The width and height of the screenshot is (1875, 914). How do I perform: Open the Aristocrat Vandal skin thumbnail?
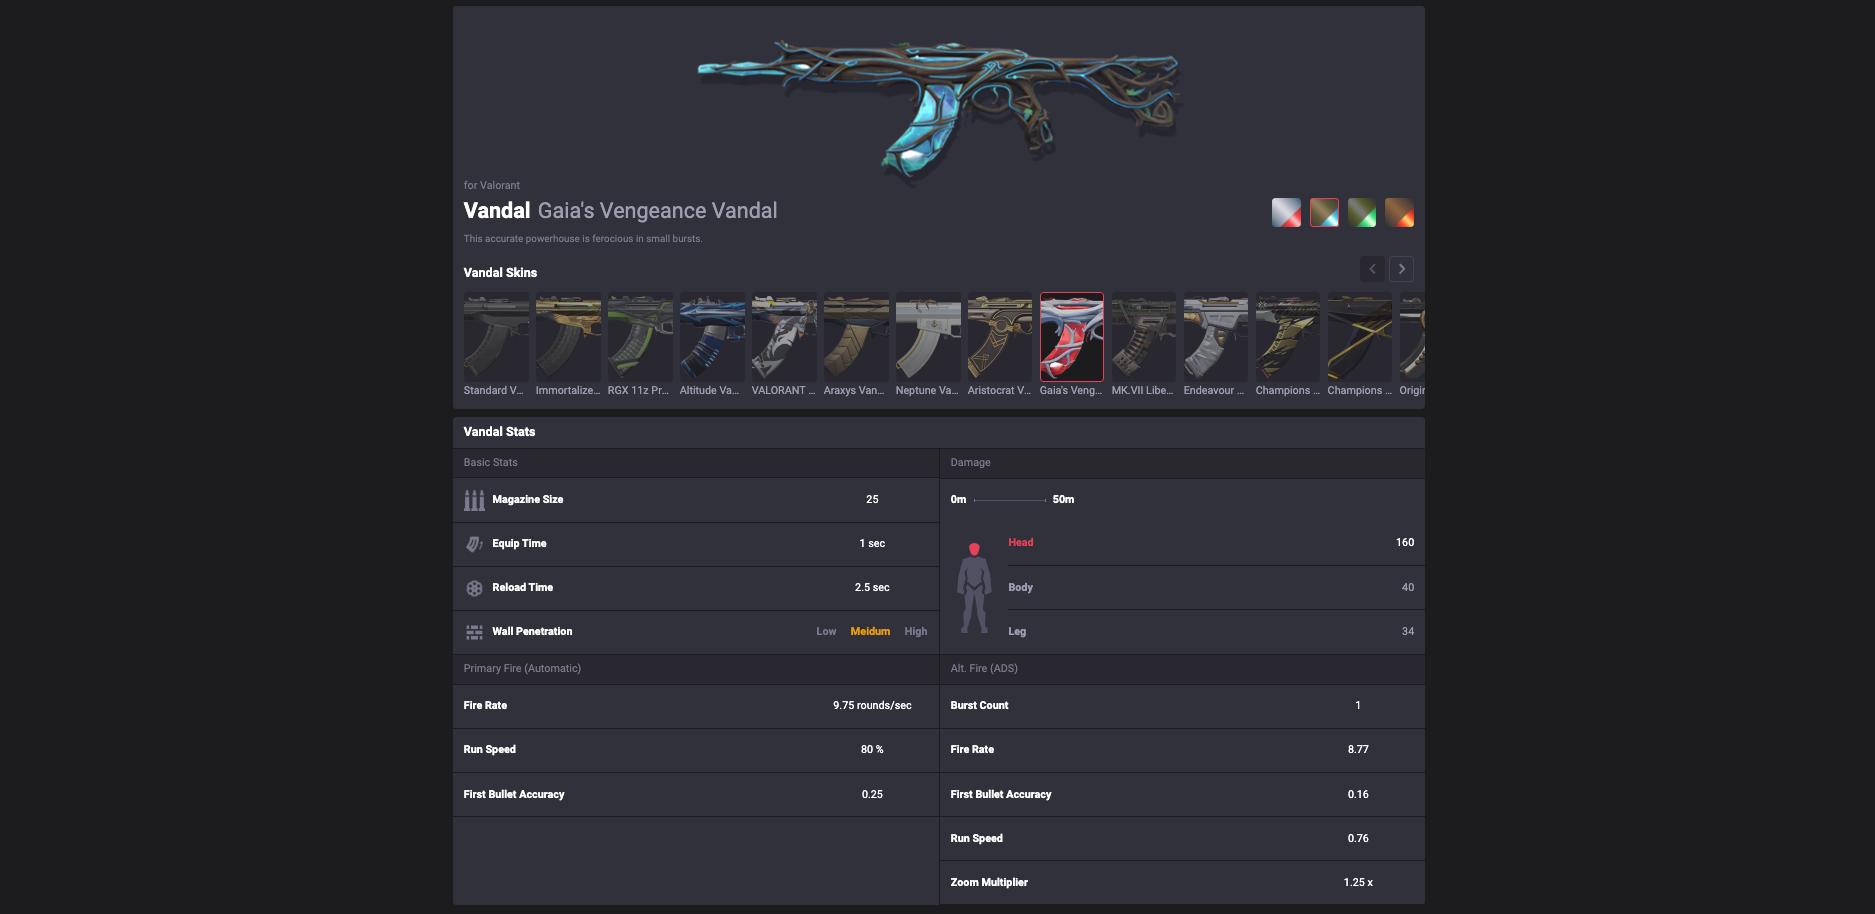click(1000, 337)
